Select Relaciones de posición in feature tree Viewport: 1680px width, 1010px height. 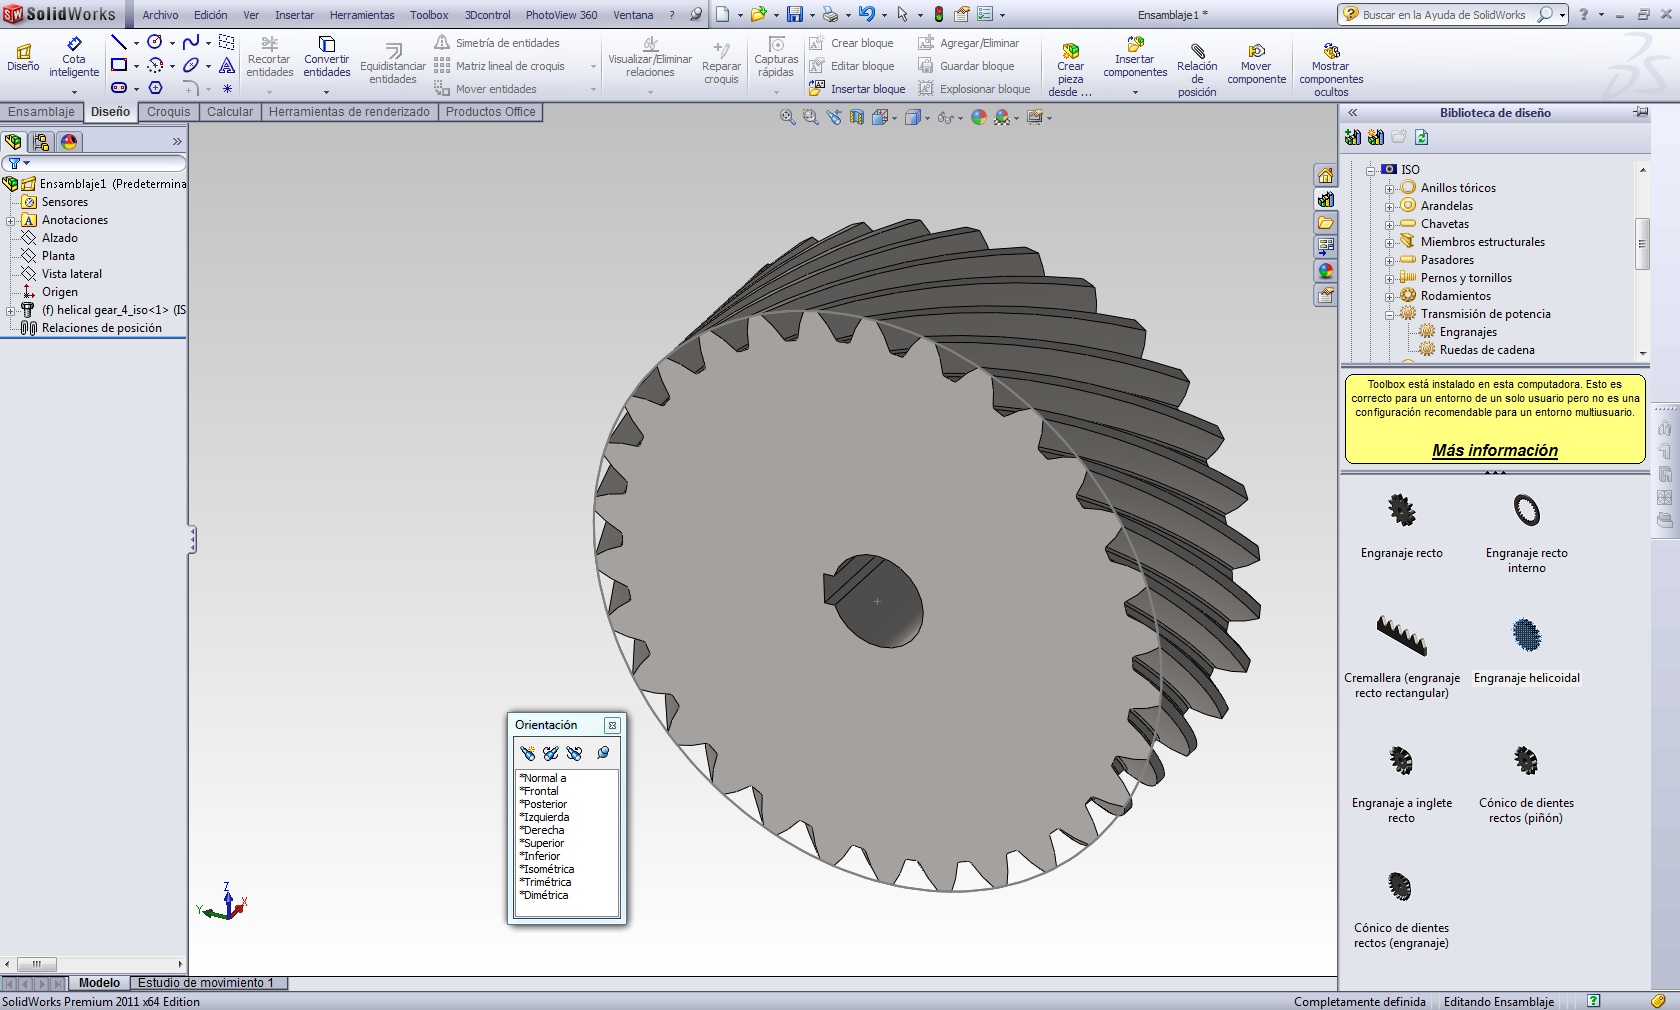click(101, 328)
